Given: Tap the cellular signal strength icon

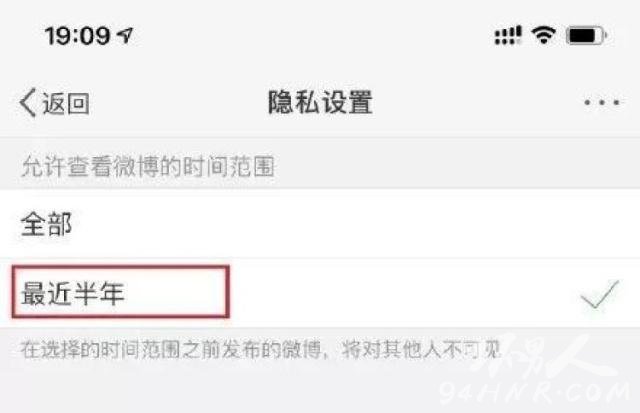Looking at the screenshot, I should 508,35.
